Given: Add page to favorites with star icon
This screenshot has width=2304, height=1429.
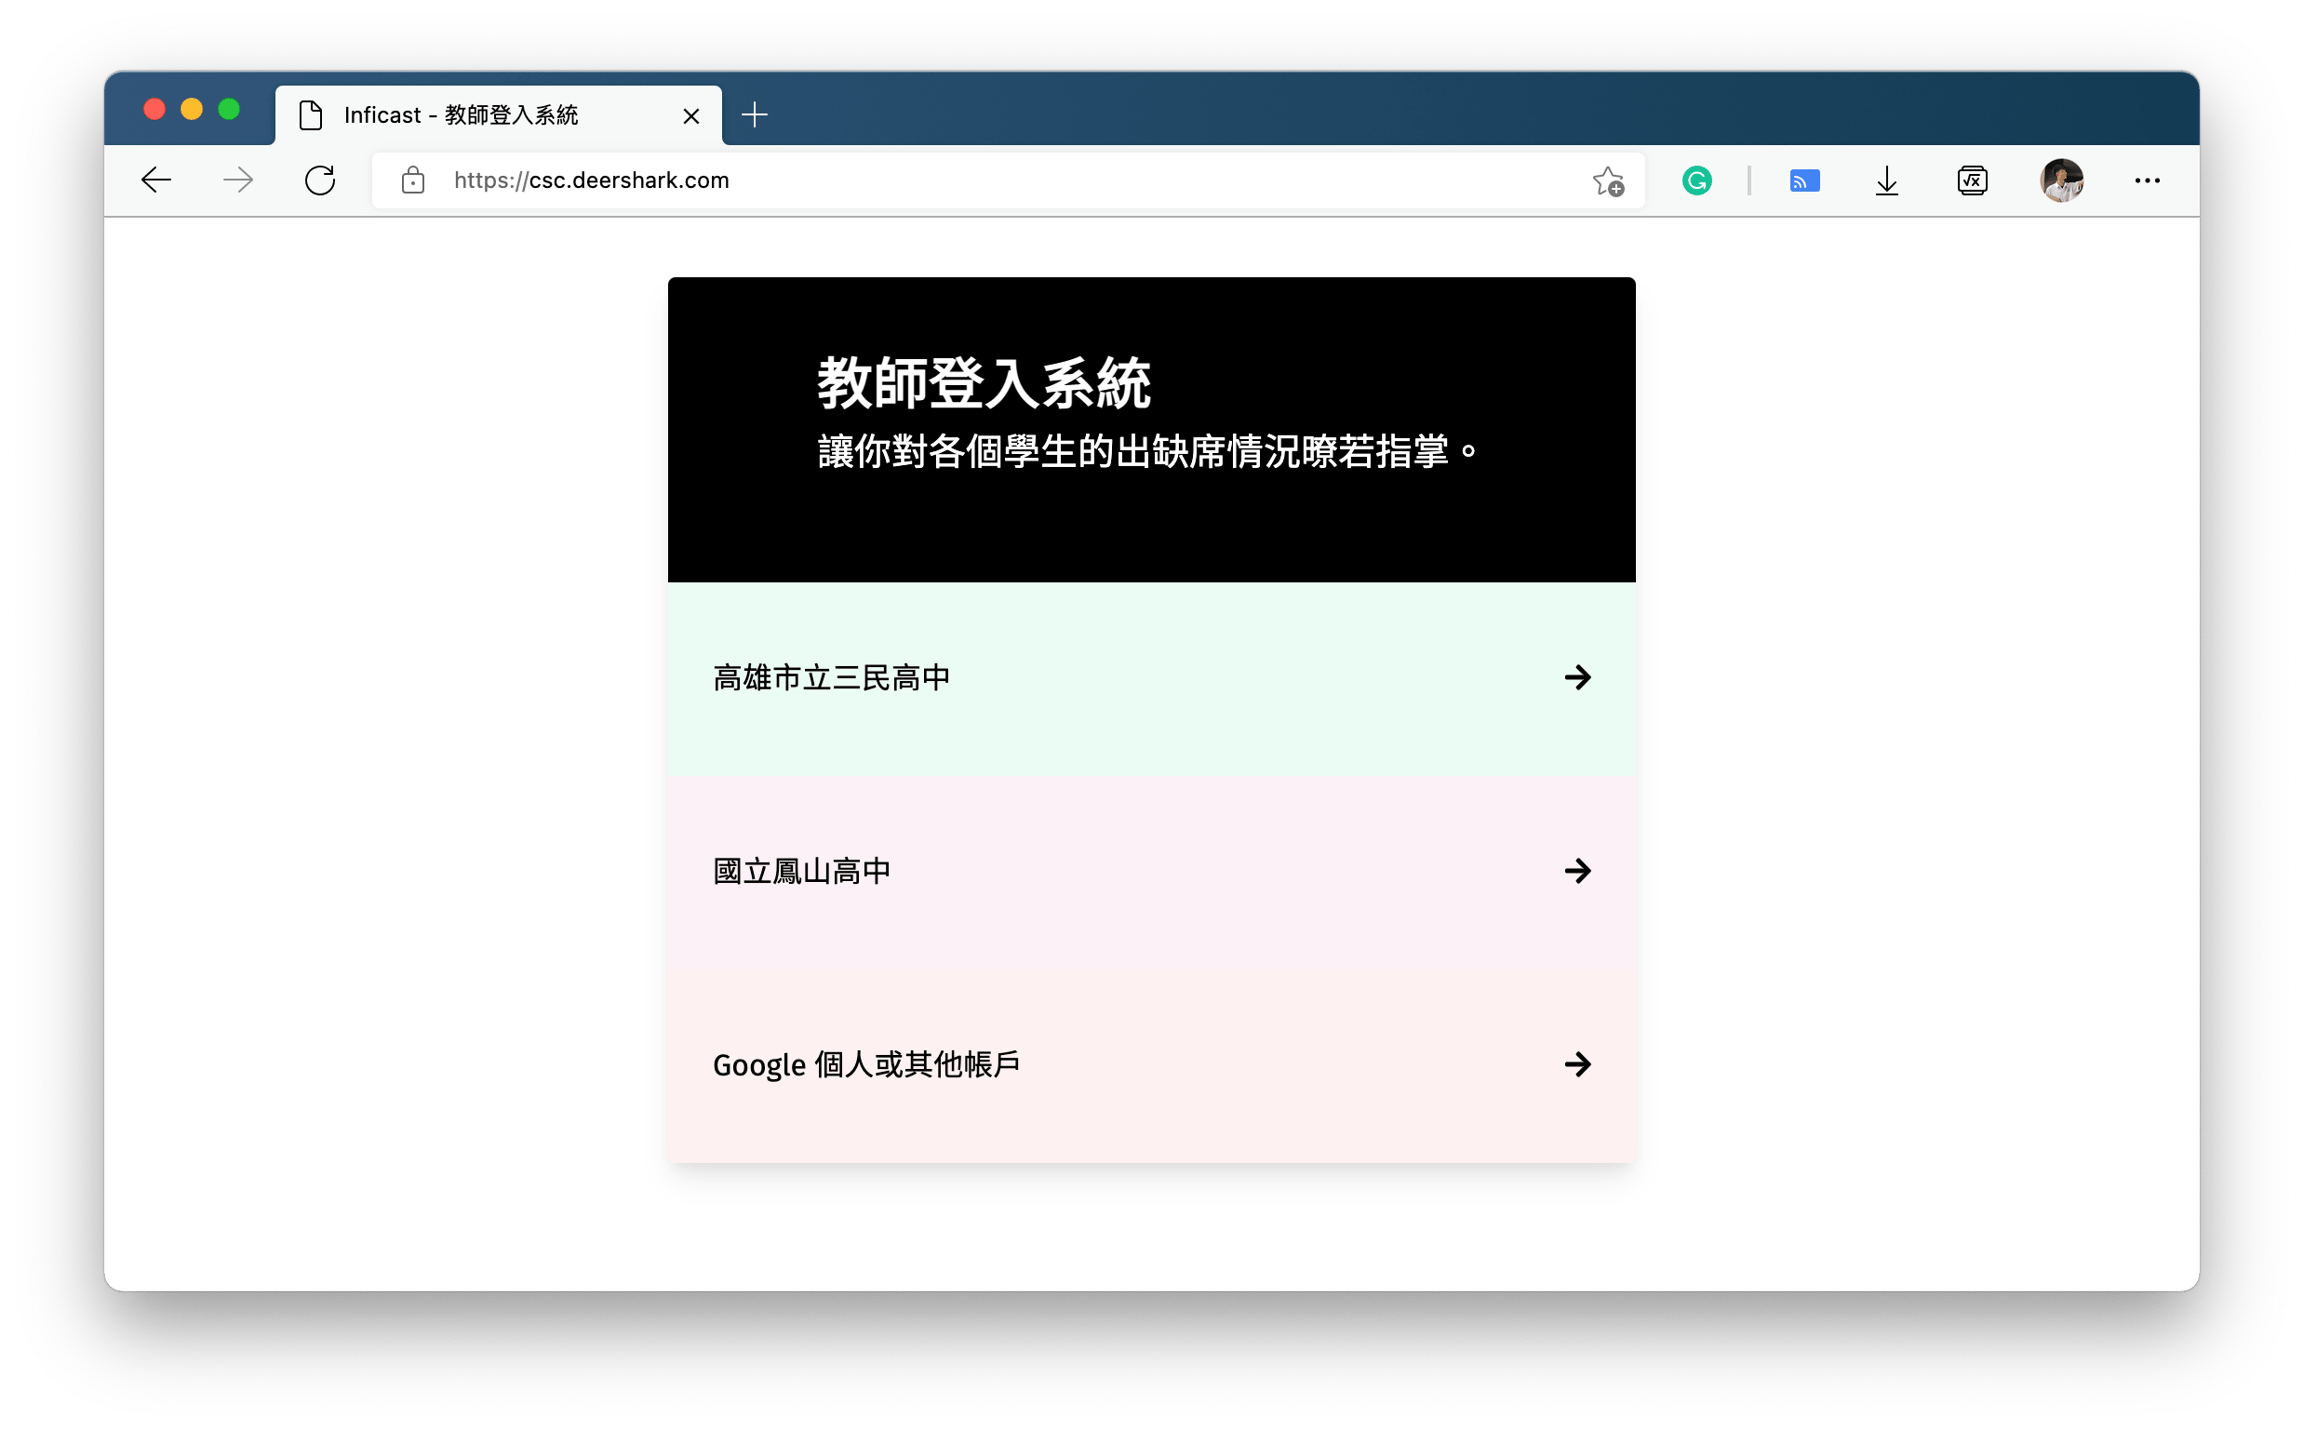Looking at the screenshot, I should click(1608, 181).
